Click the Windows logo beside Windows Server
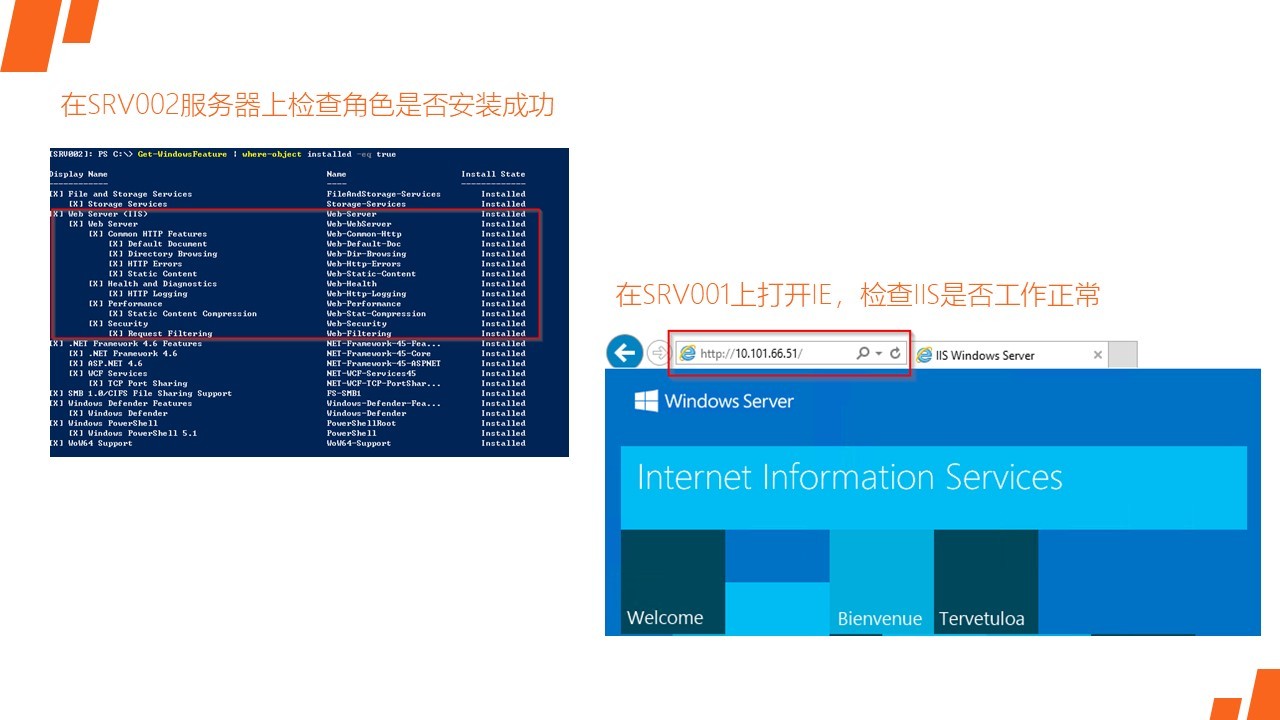Image resolution: width=1280 pixels, height=720 pixels. (x=646, y=401)
